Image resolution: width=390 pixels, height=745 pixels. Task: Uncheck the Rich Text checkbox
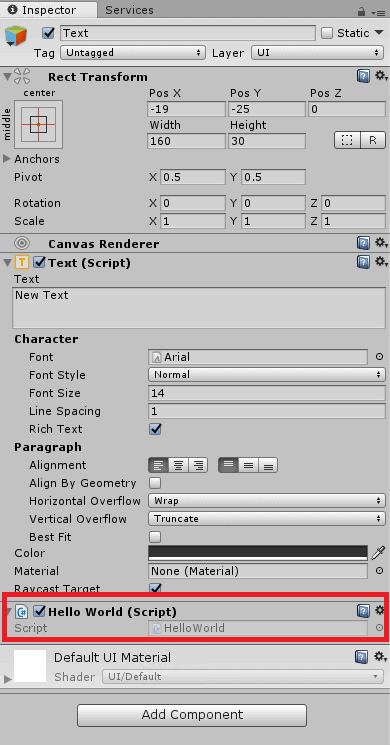click(x=155, y=429)
